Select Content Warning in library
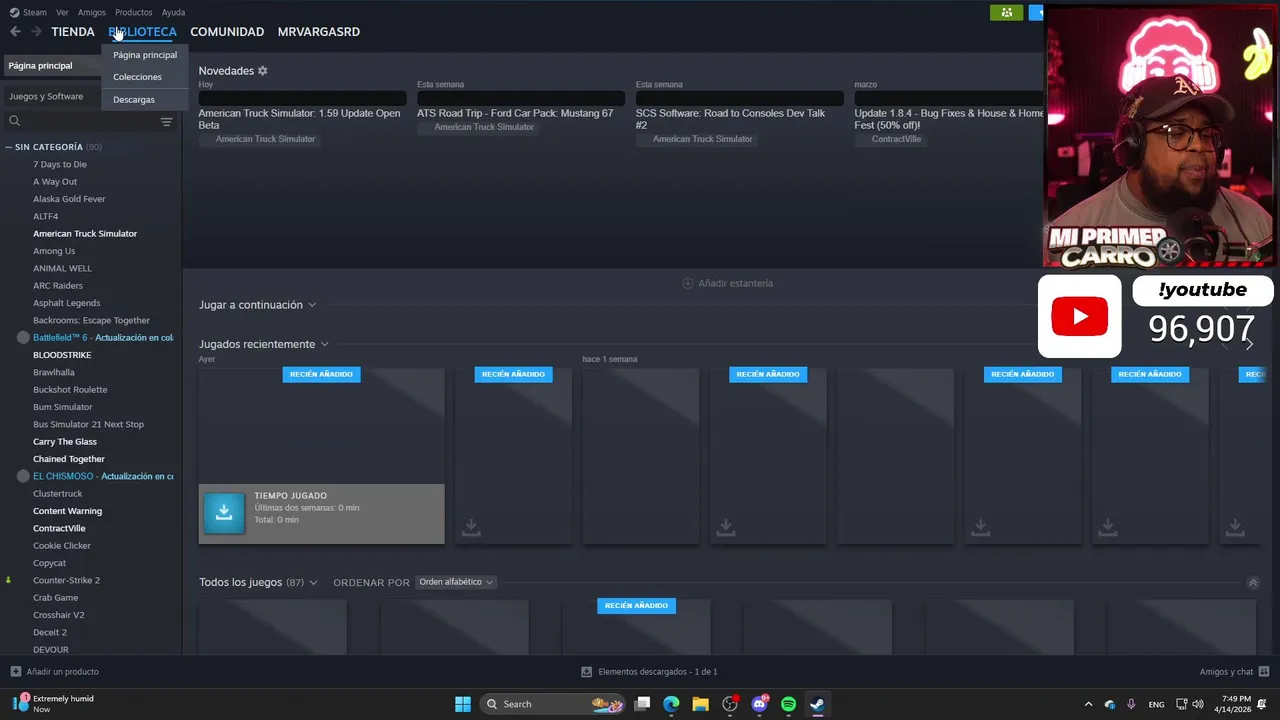Screen dimensions: 1280x720 point(67,511)
